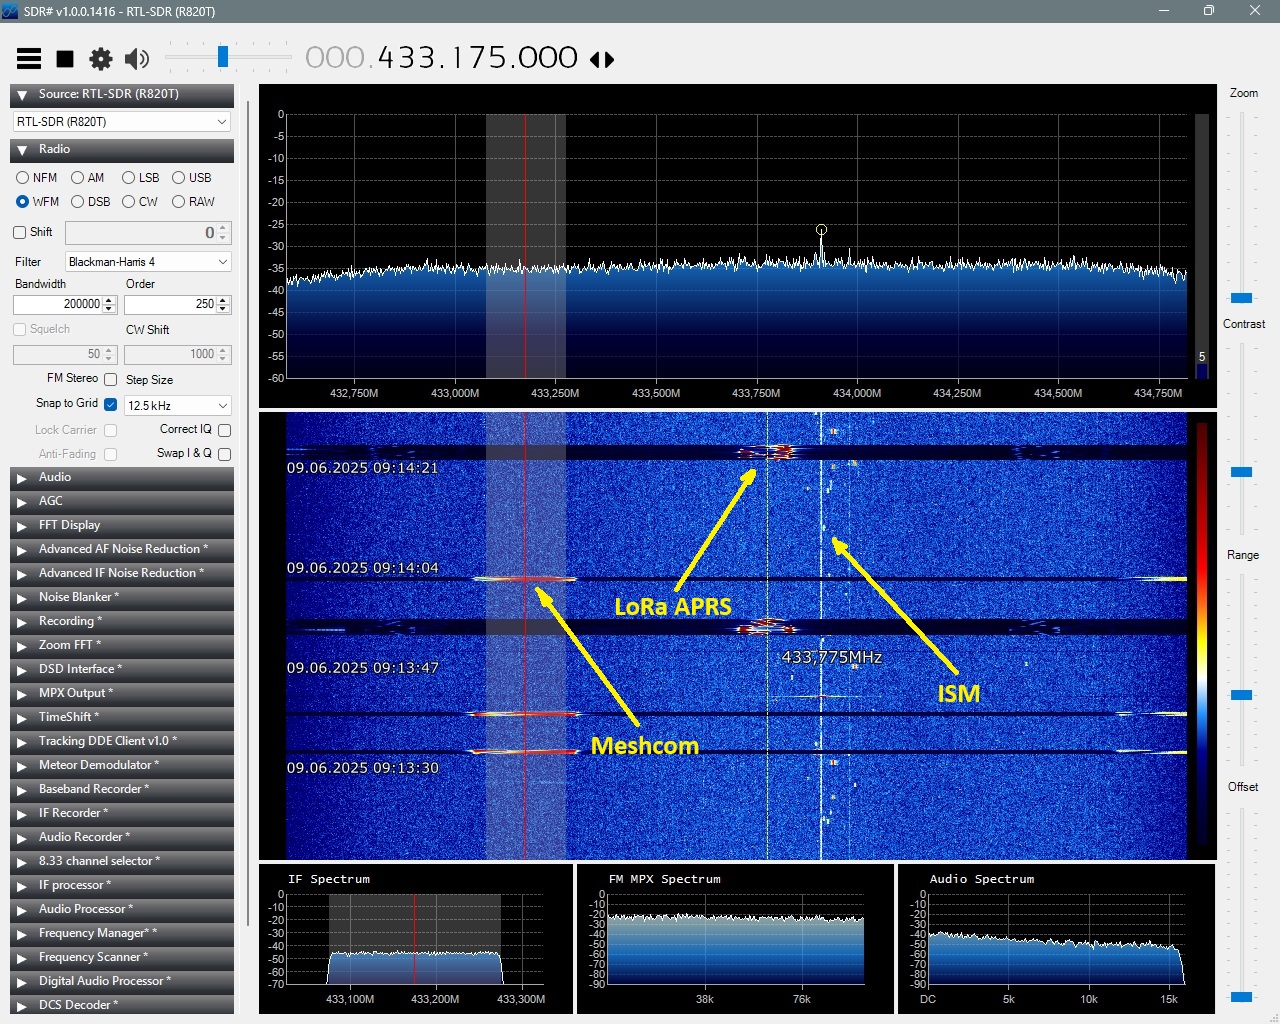Increase Bandwidth with the stepper up arrow
This screenshot has width=1280, height=1024.
(110, 300)
